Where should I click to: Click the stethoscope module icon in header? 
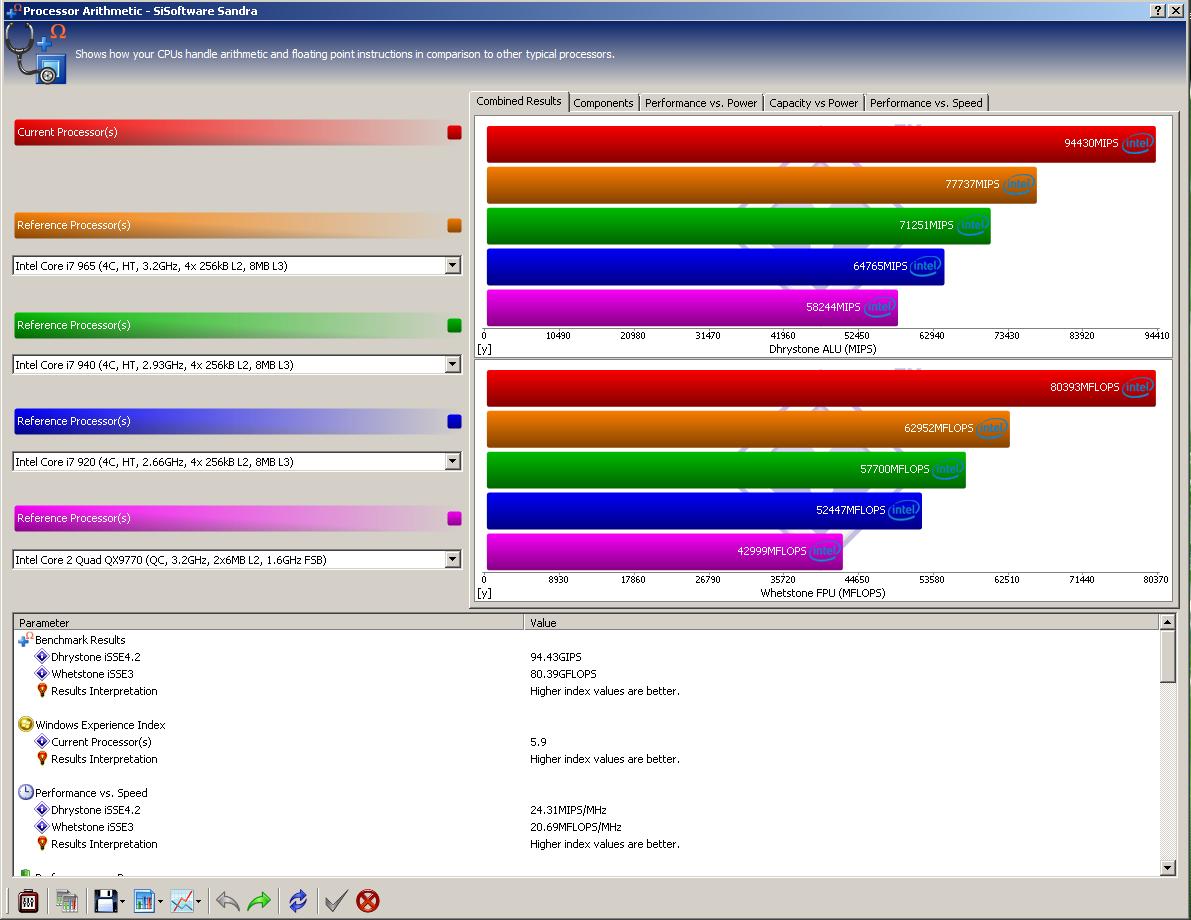click(x=36, y=52)
